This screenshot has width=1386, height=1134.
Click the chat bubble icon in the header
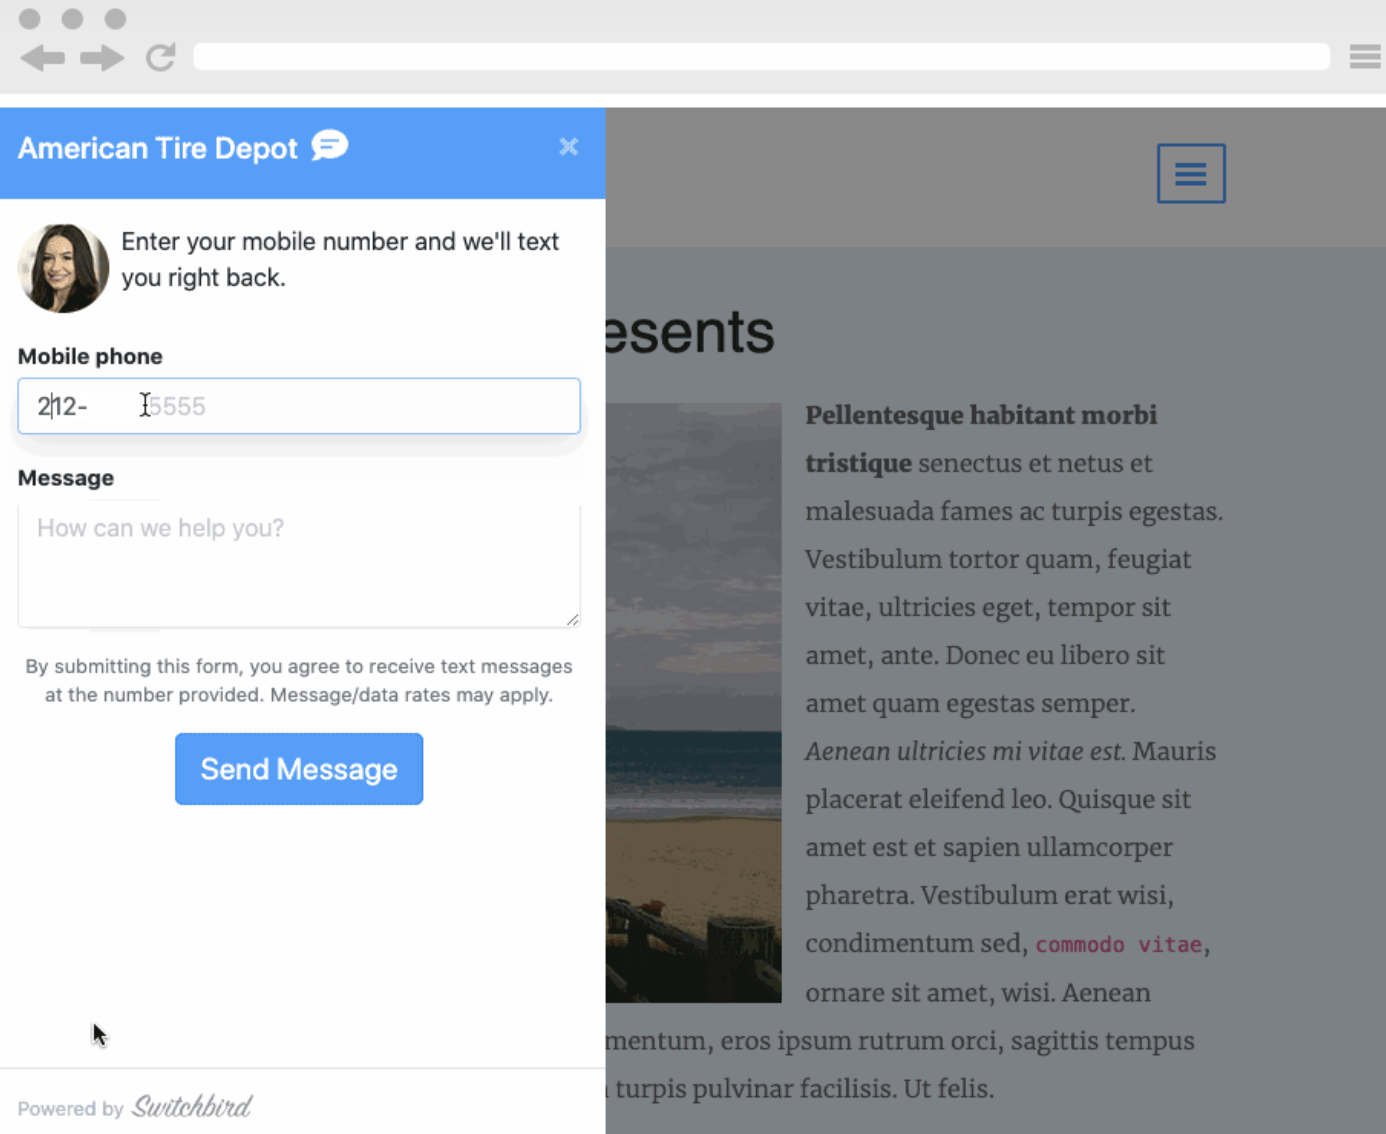point(329,146)
